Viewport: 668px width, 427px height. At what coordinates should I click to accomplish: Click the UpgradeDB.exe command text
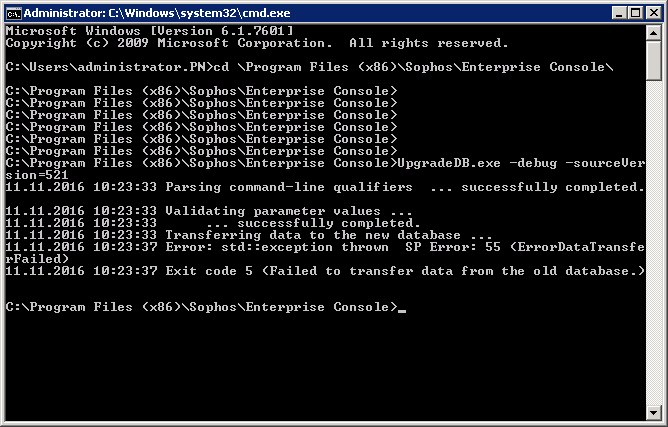coord(449,163)
